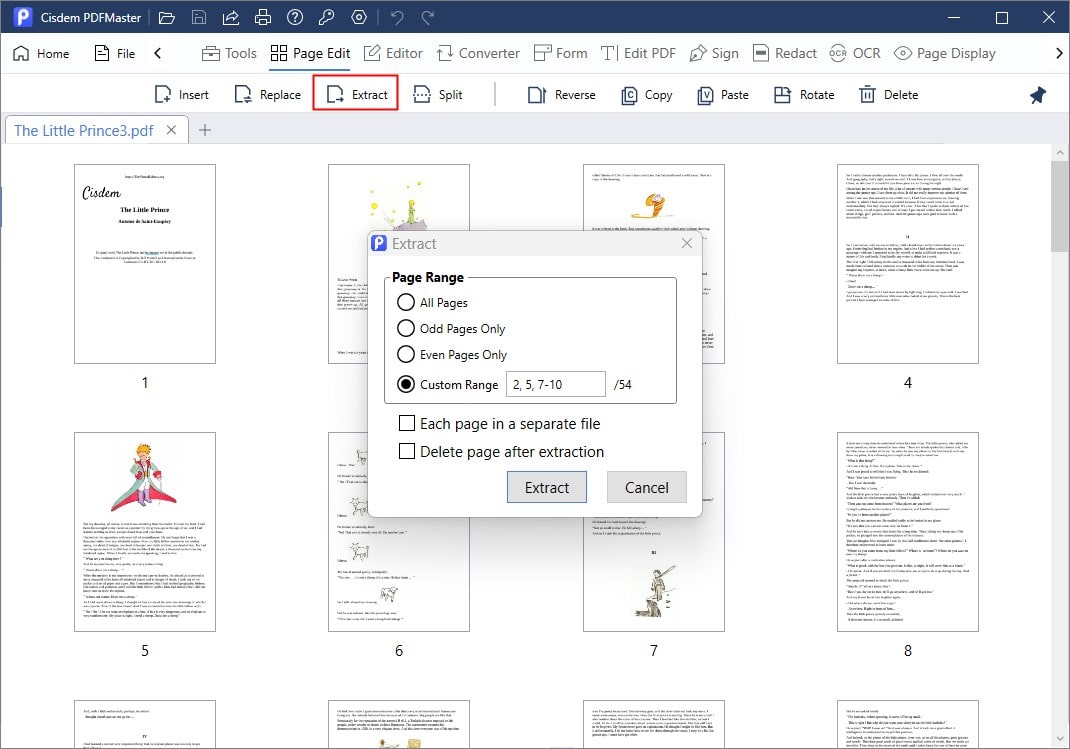The image size is (1070, 749).
Task: Open settings hexagon gear icon
Action: [x=359, y=18]
